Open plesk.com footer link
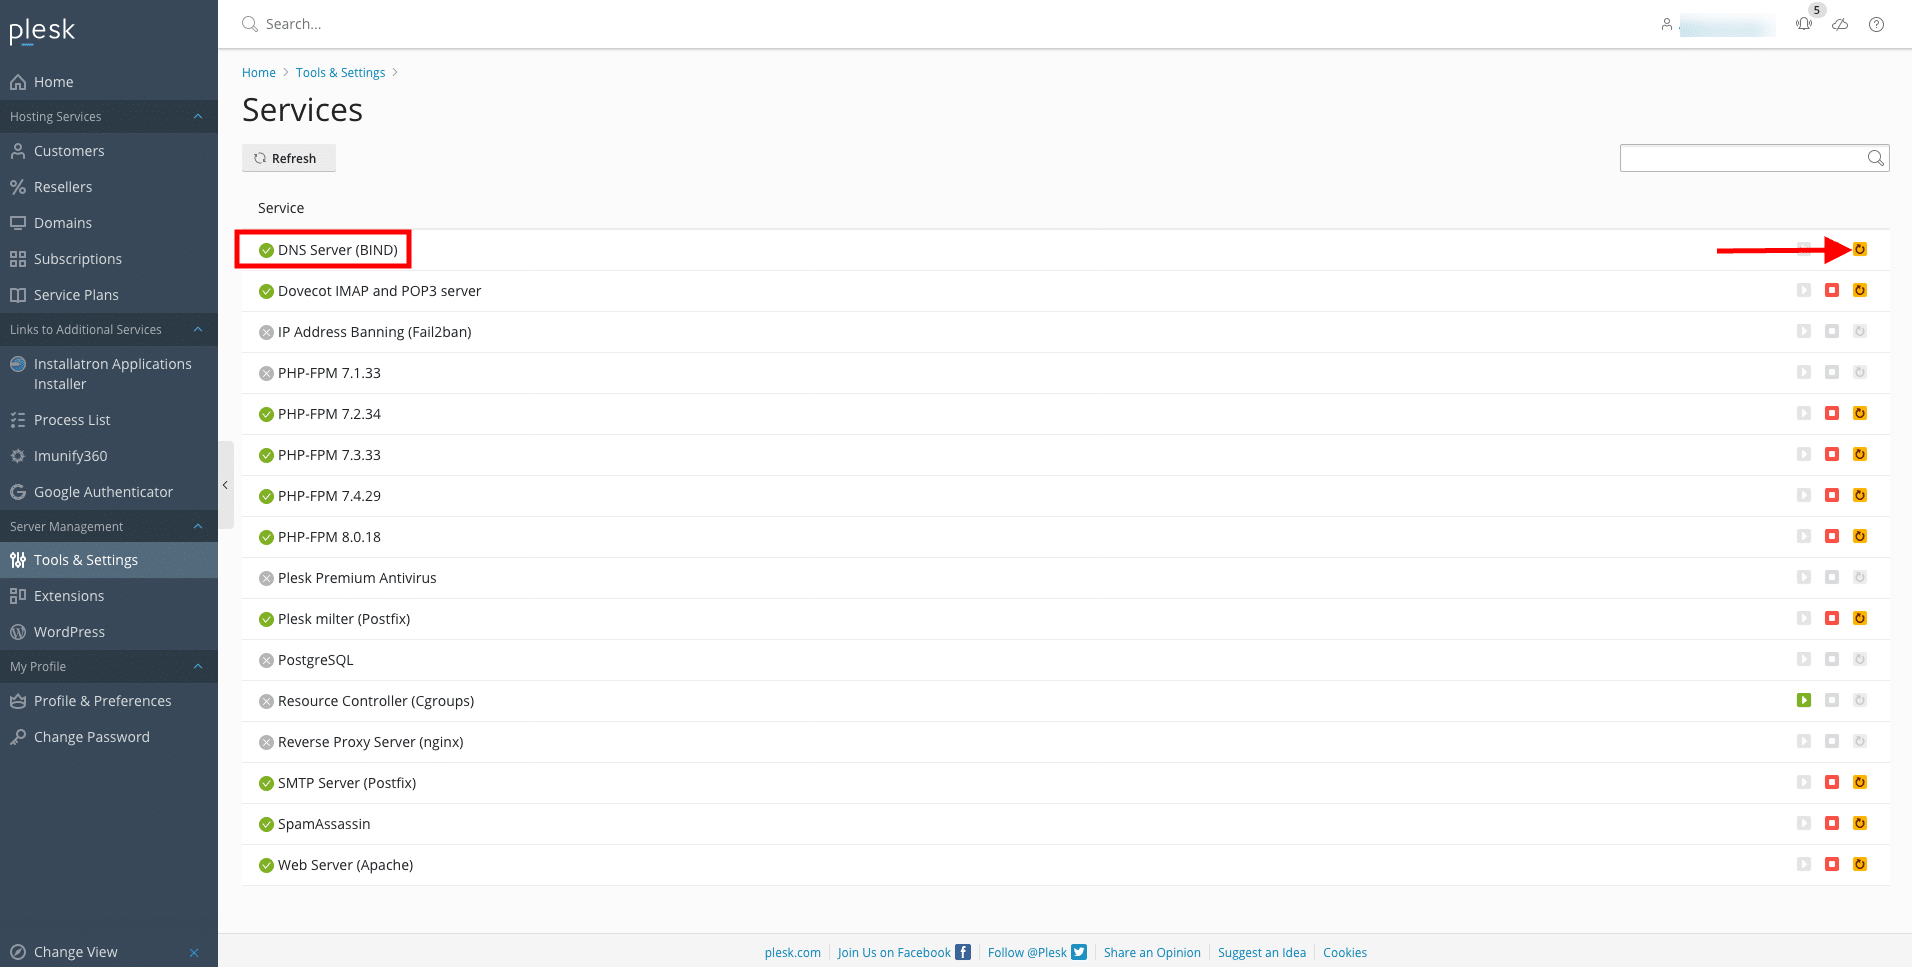Image resolution: width=1912 pixels, height=967 pixels. [x=793, y=953]
